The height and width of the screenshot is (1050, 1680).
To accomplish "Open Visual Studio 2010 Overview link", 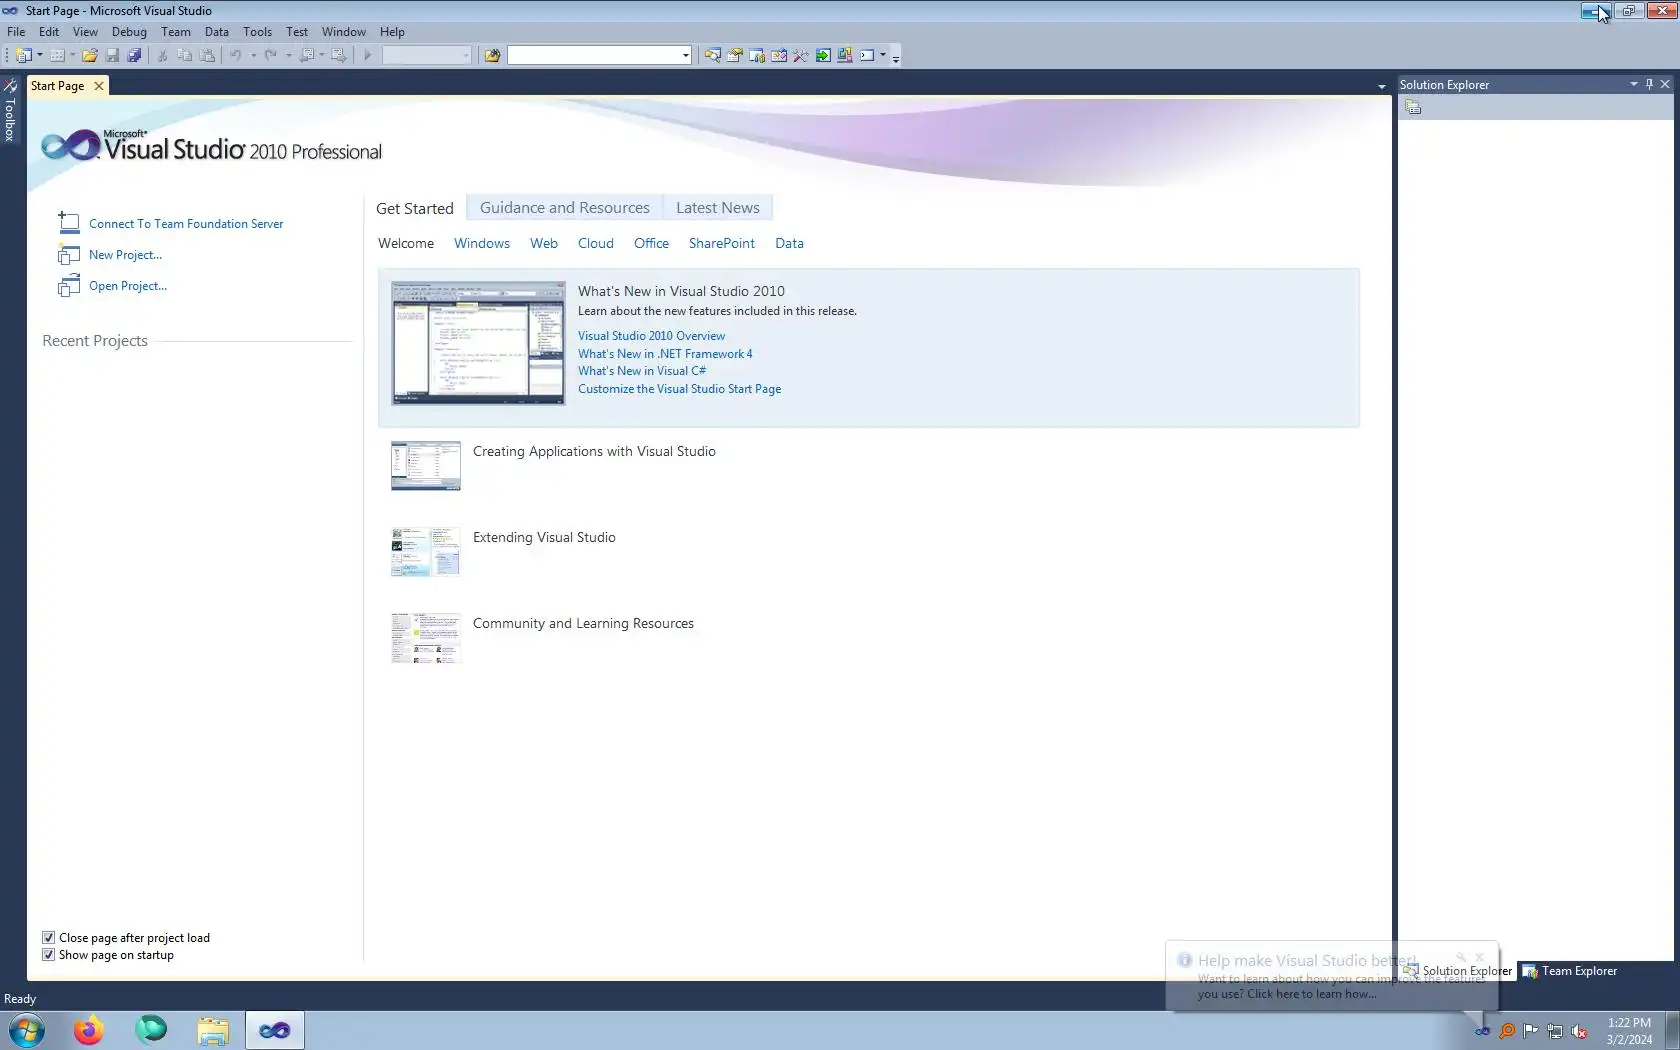I will click(x=651, y=336).
